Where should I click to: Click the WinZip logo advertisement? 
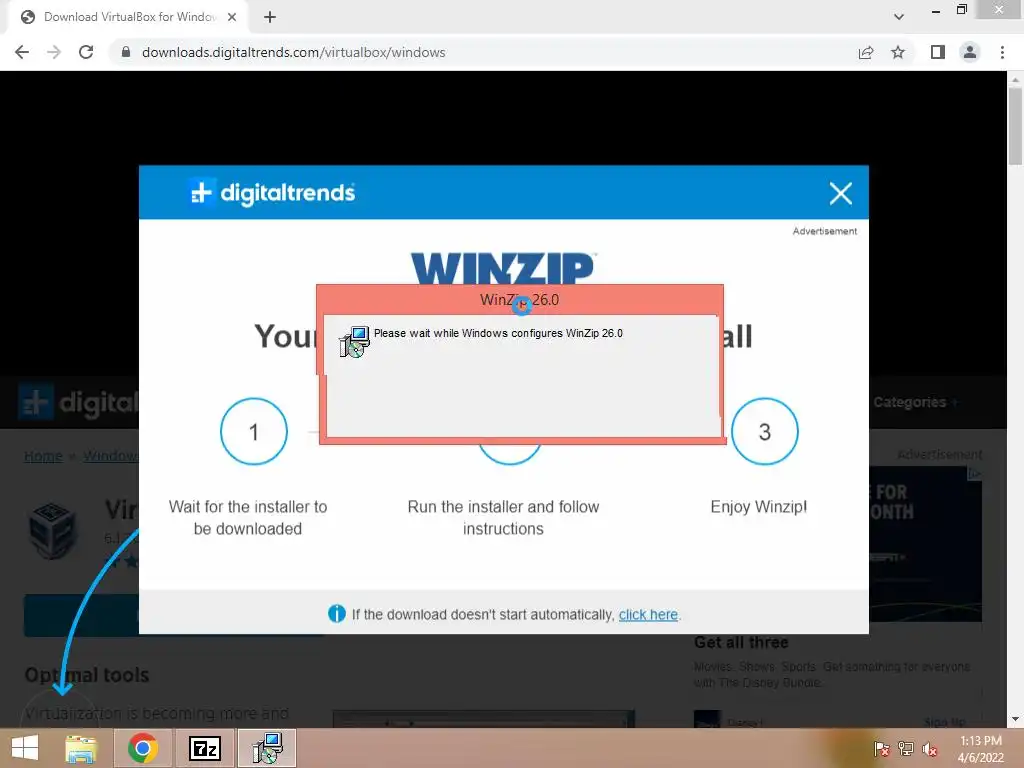pyautogui.click(x=503, y=268)
